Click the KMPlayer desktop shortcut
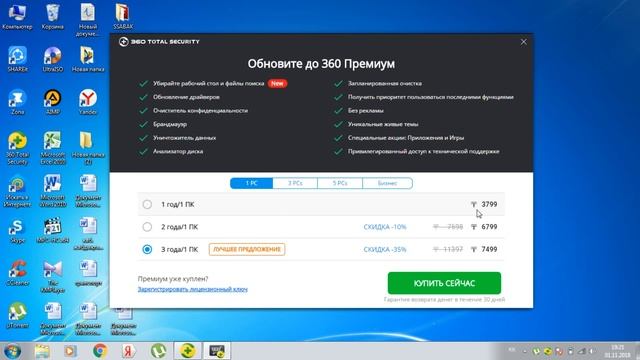Screen dimensions: 640x360 (53, 277)
